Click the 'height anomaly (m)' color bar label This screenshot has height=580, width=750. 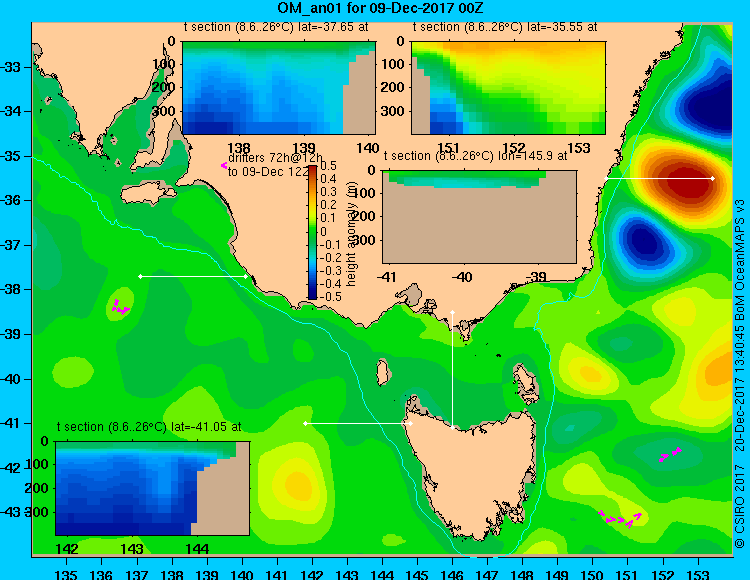[x=351, y=233]
